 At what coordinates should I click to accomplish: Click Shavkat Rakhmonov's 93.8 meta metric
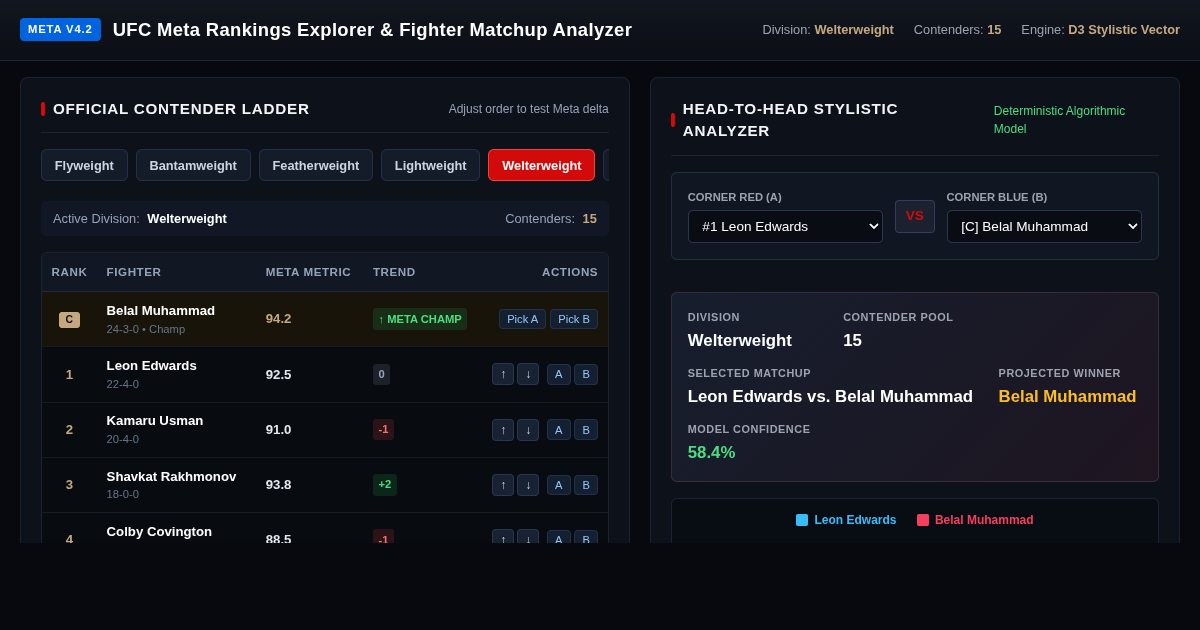click(279, 485)
